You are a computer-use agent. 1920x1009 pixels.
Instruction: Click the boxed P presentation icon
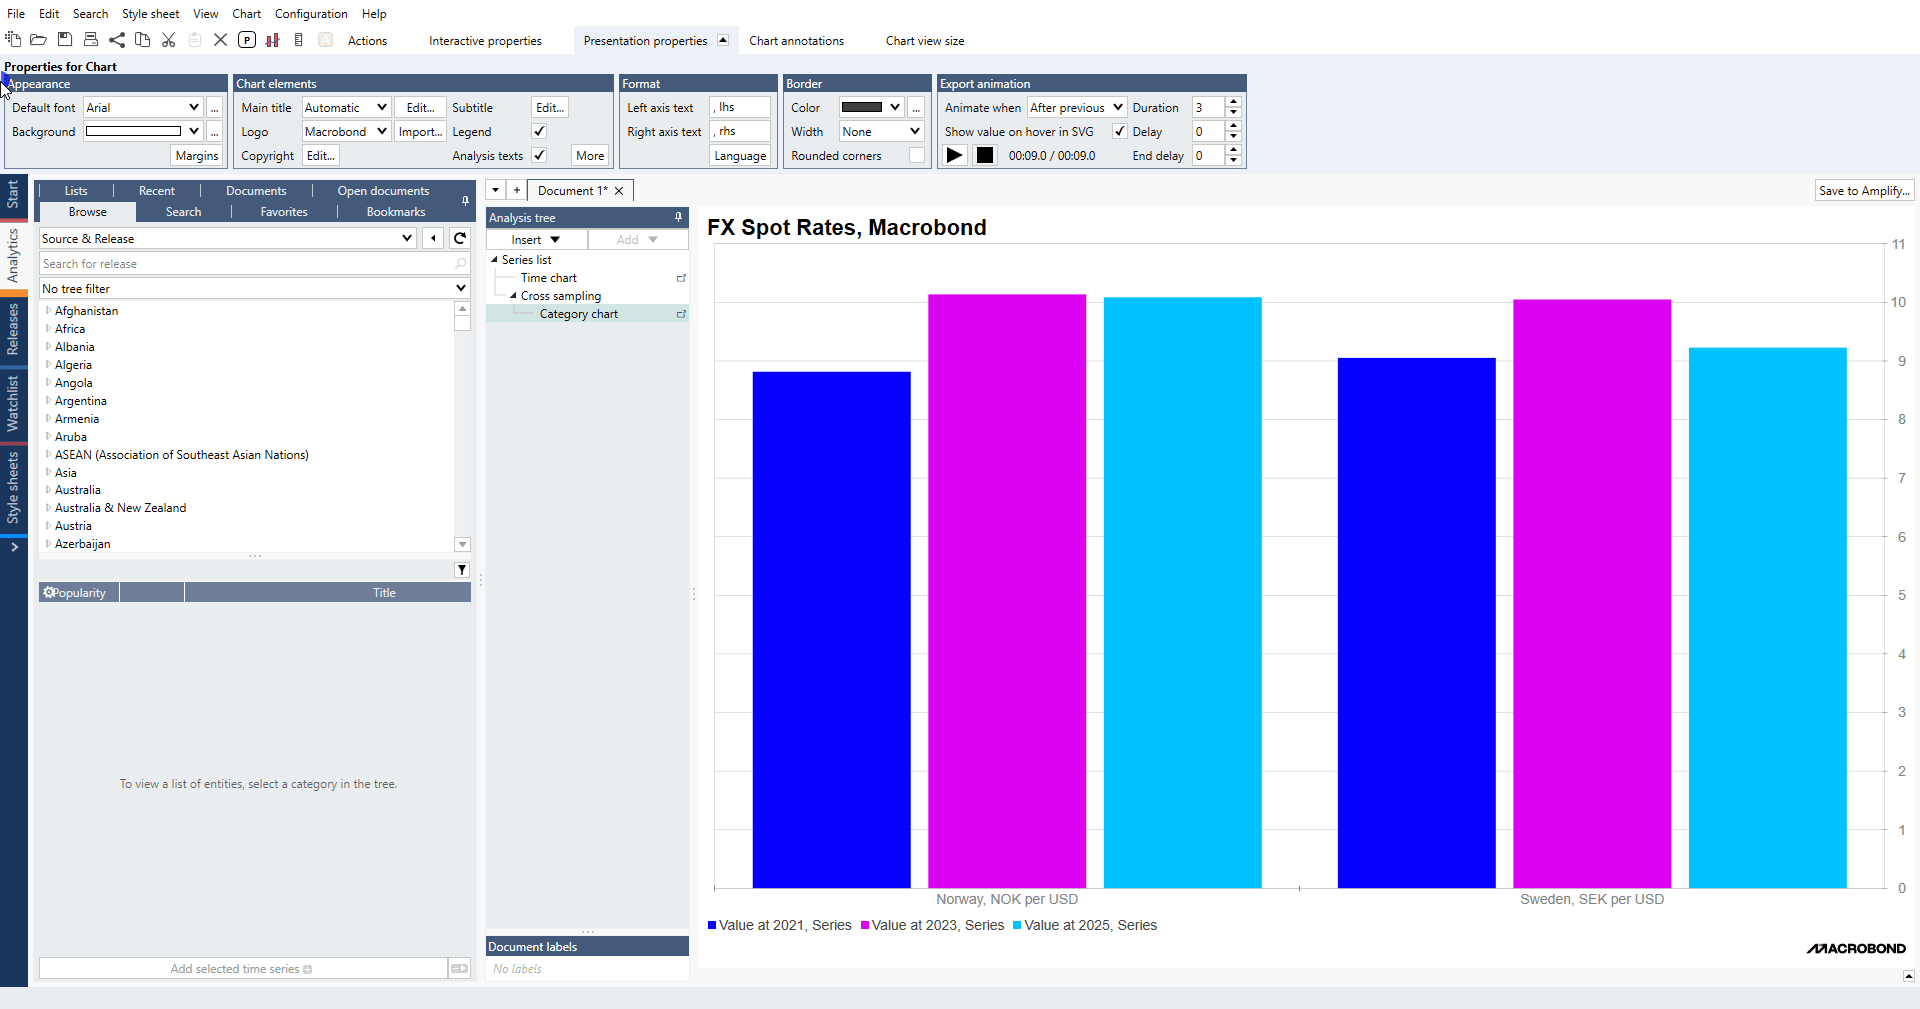[247, 40]
